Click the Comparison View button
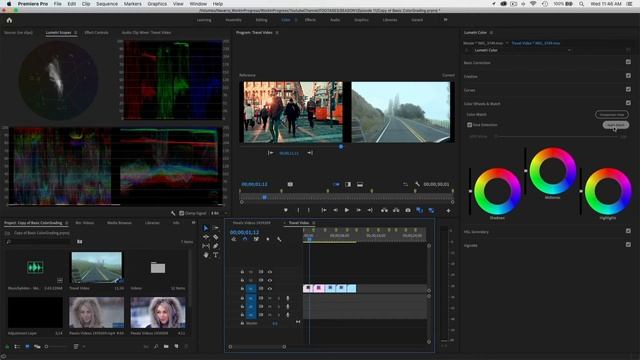This screenshot has height=360, width=640. tap(611, 115)
